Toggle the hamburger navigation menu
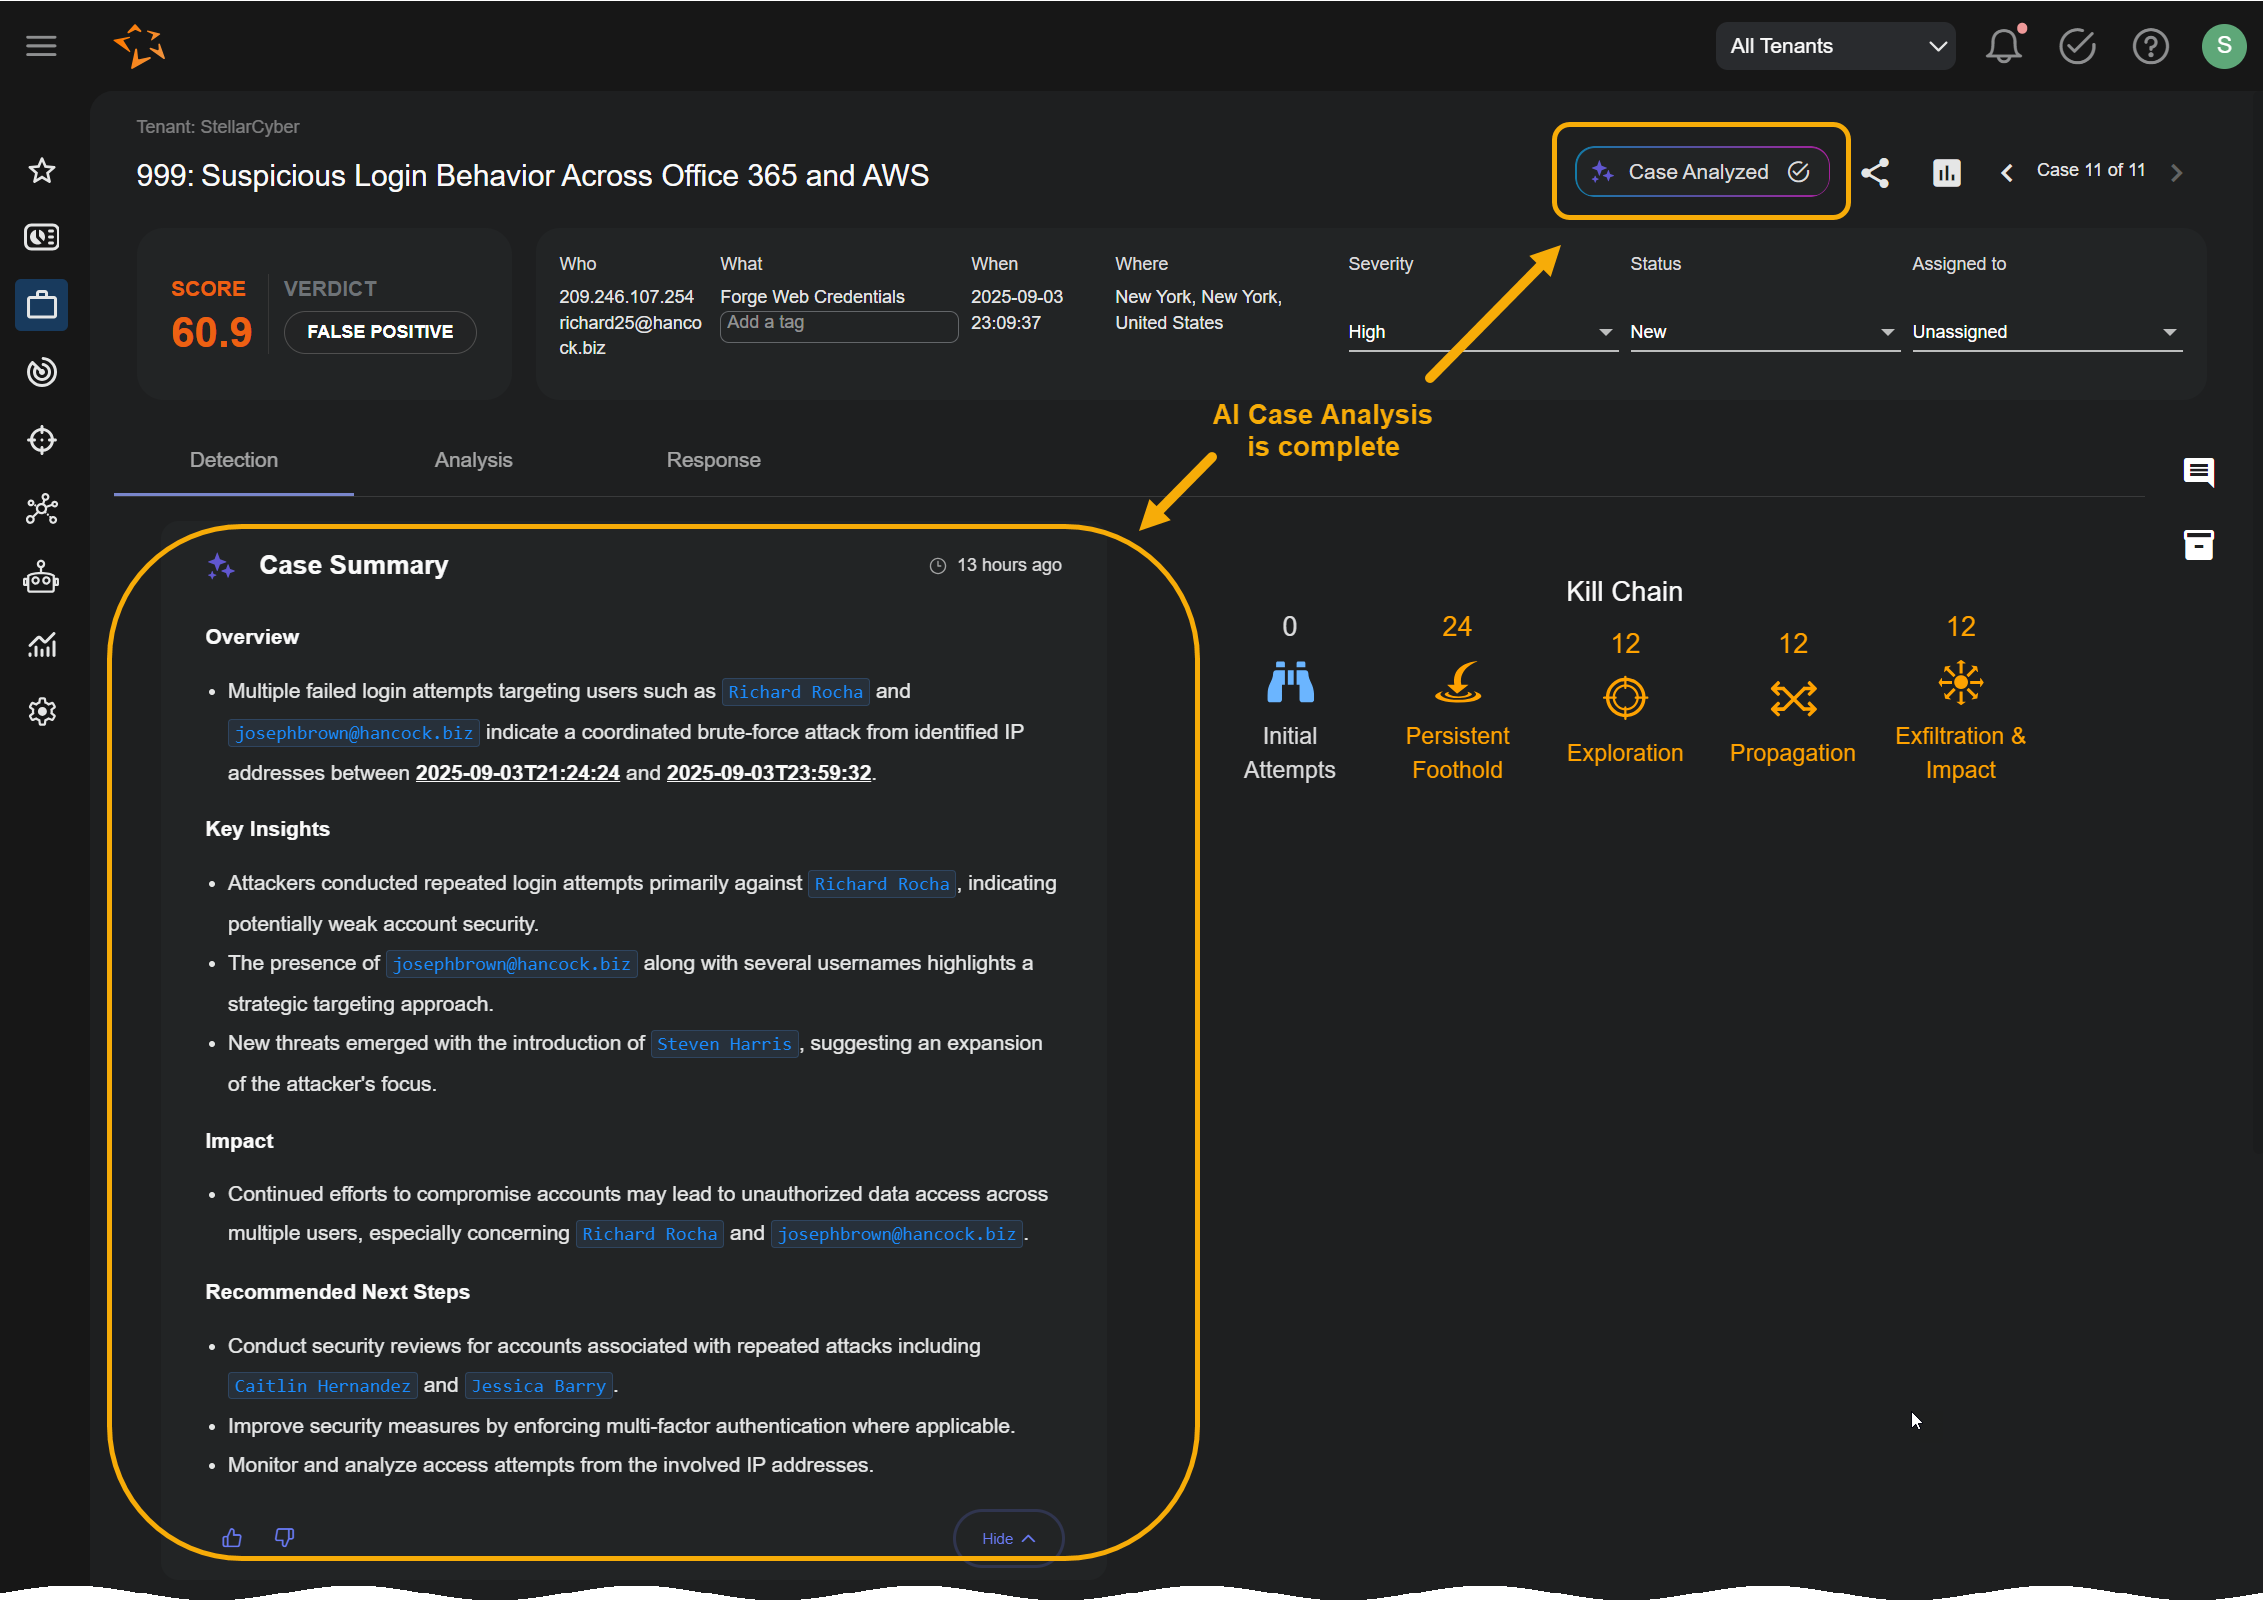 [x=41, y=46]
